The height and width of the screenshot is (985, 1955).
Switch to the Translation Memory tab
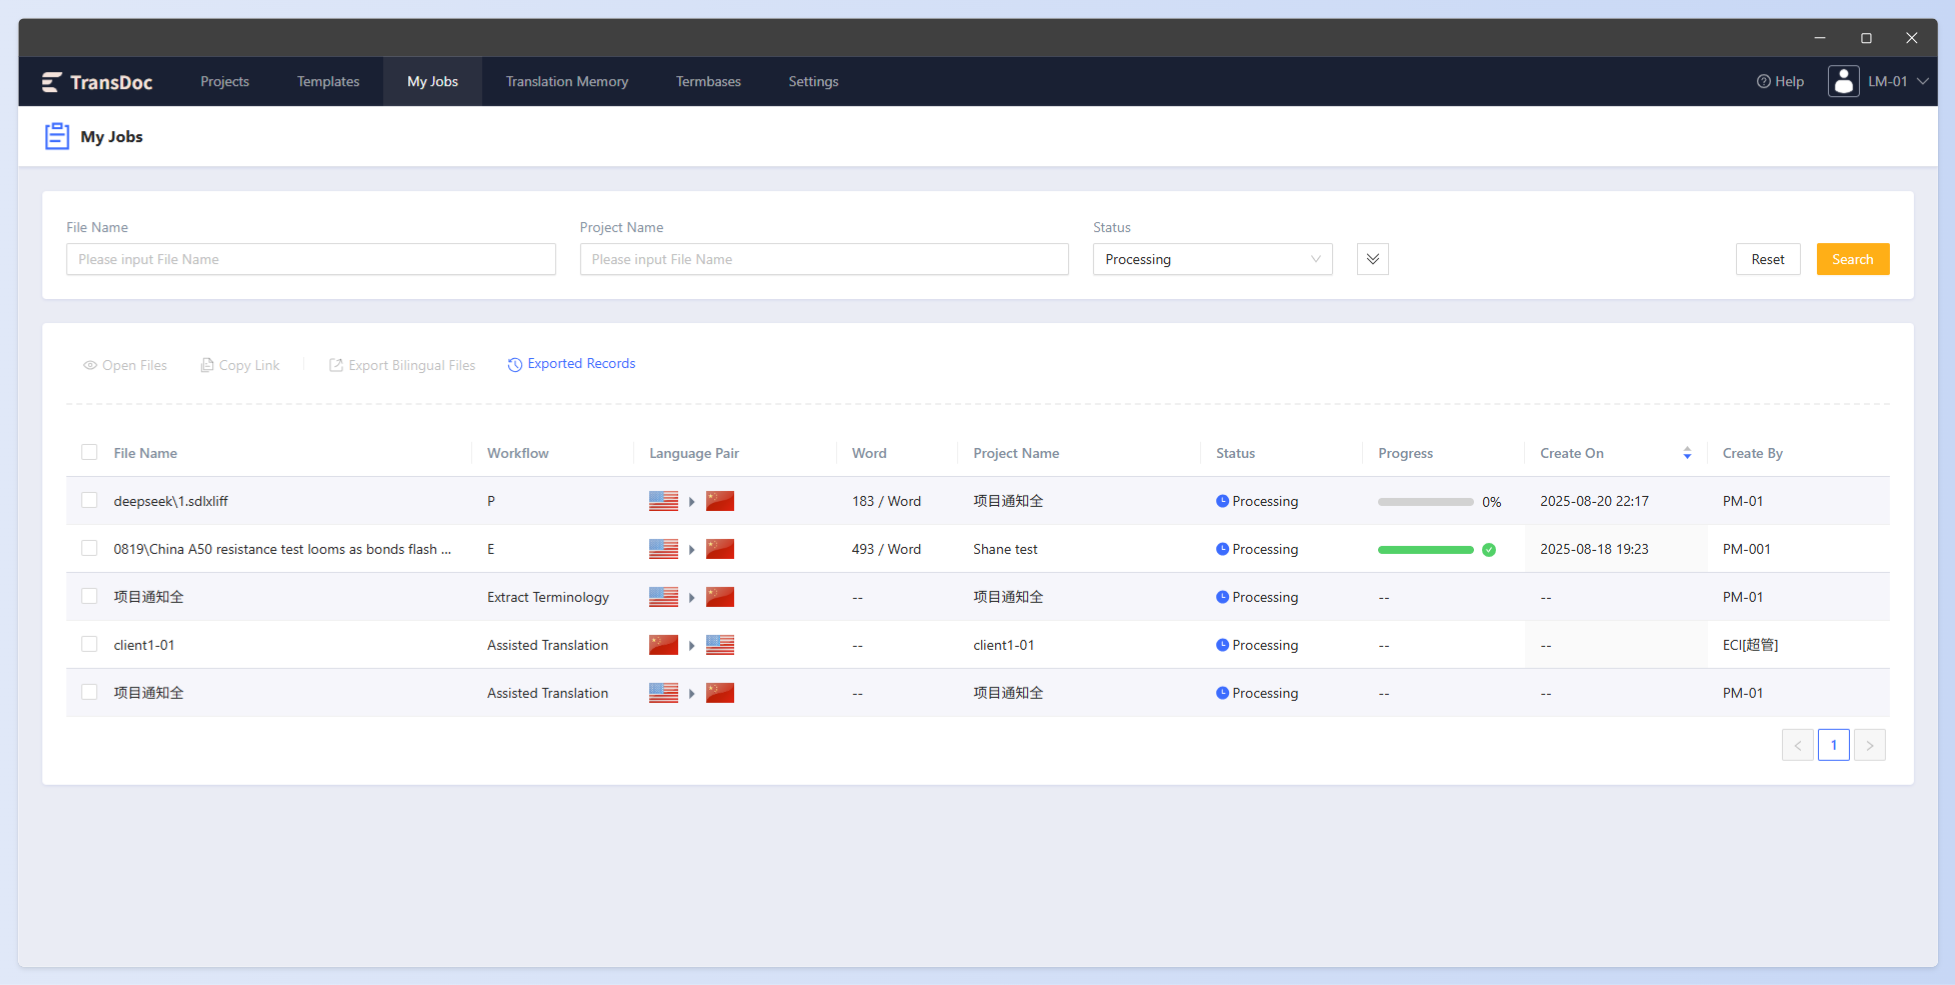(x=567, y=82)
